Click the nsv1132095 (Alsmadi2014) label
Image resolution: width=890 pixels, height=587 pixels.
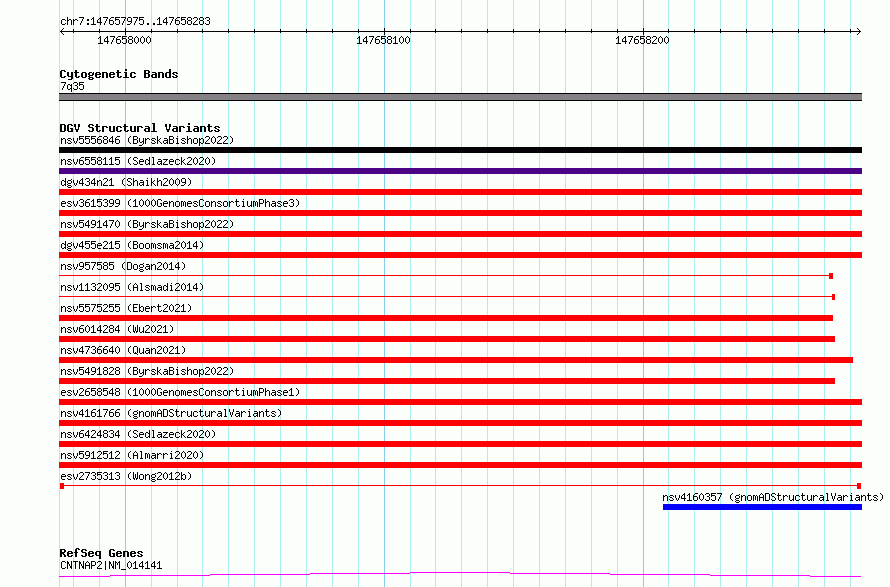tap(132, 287)
